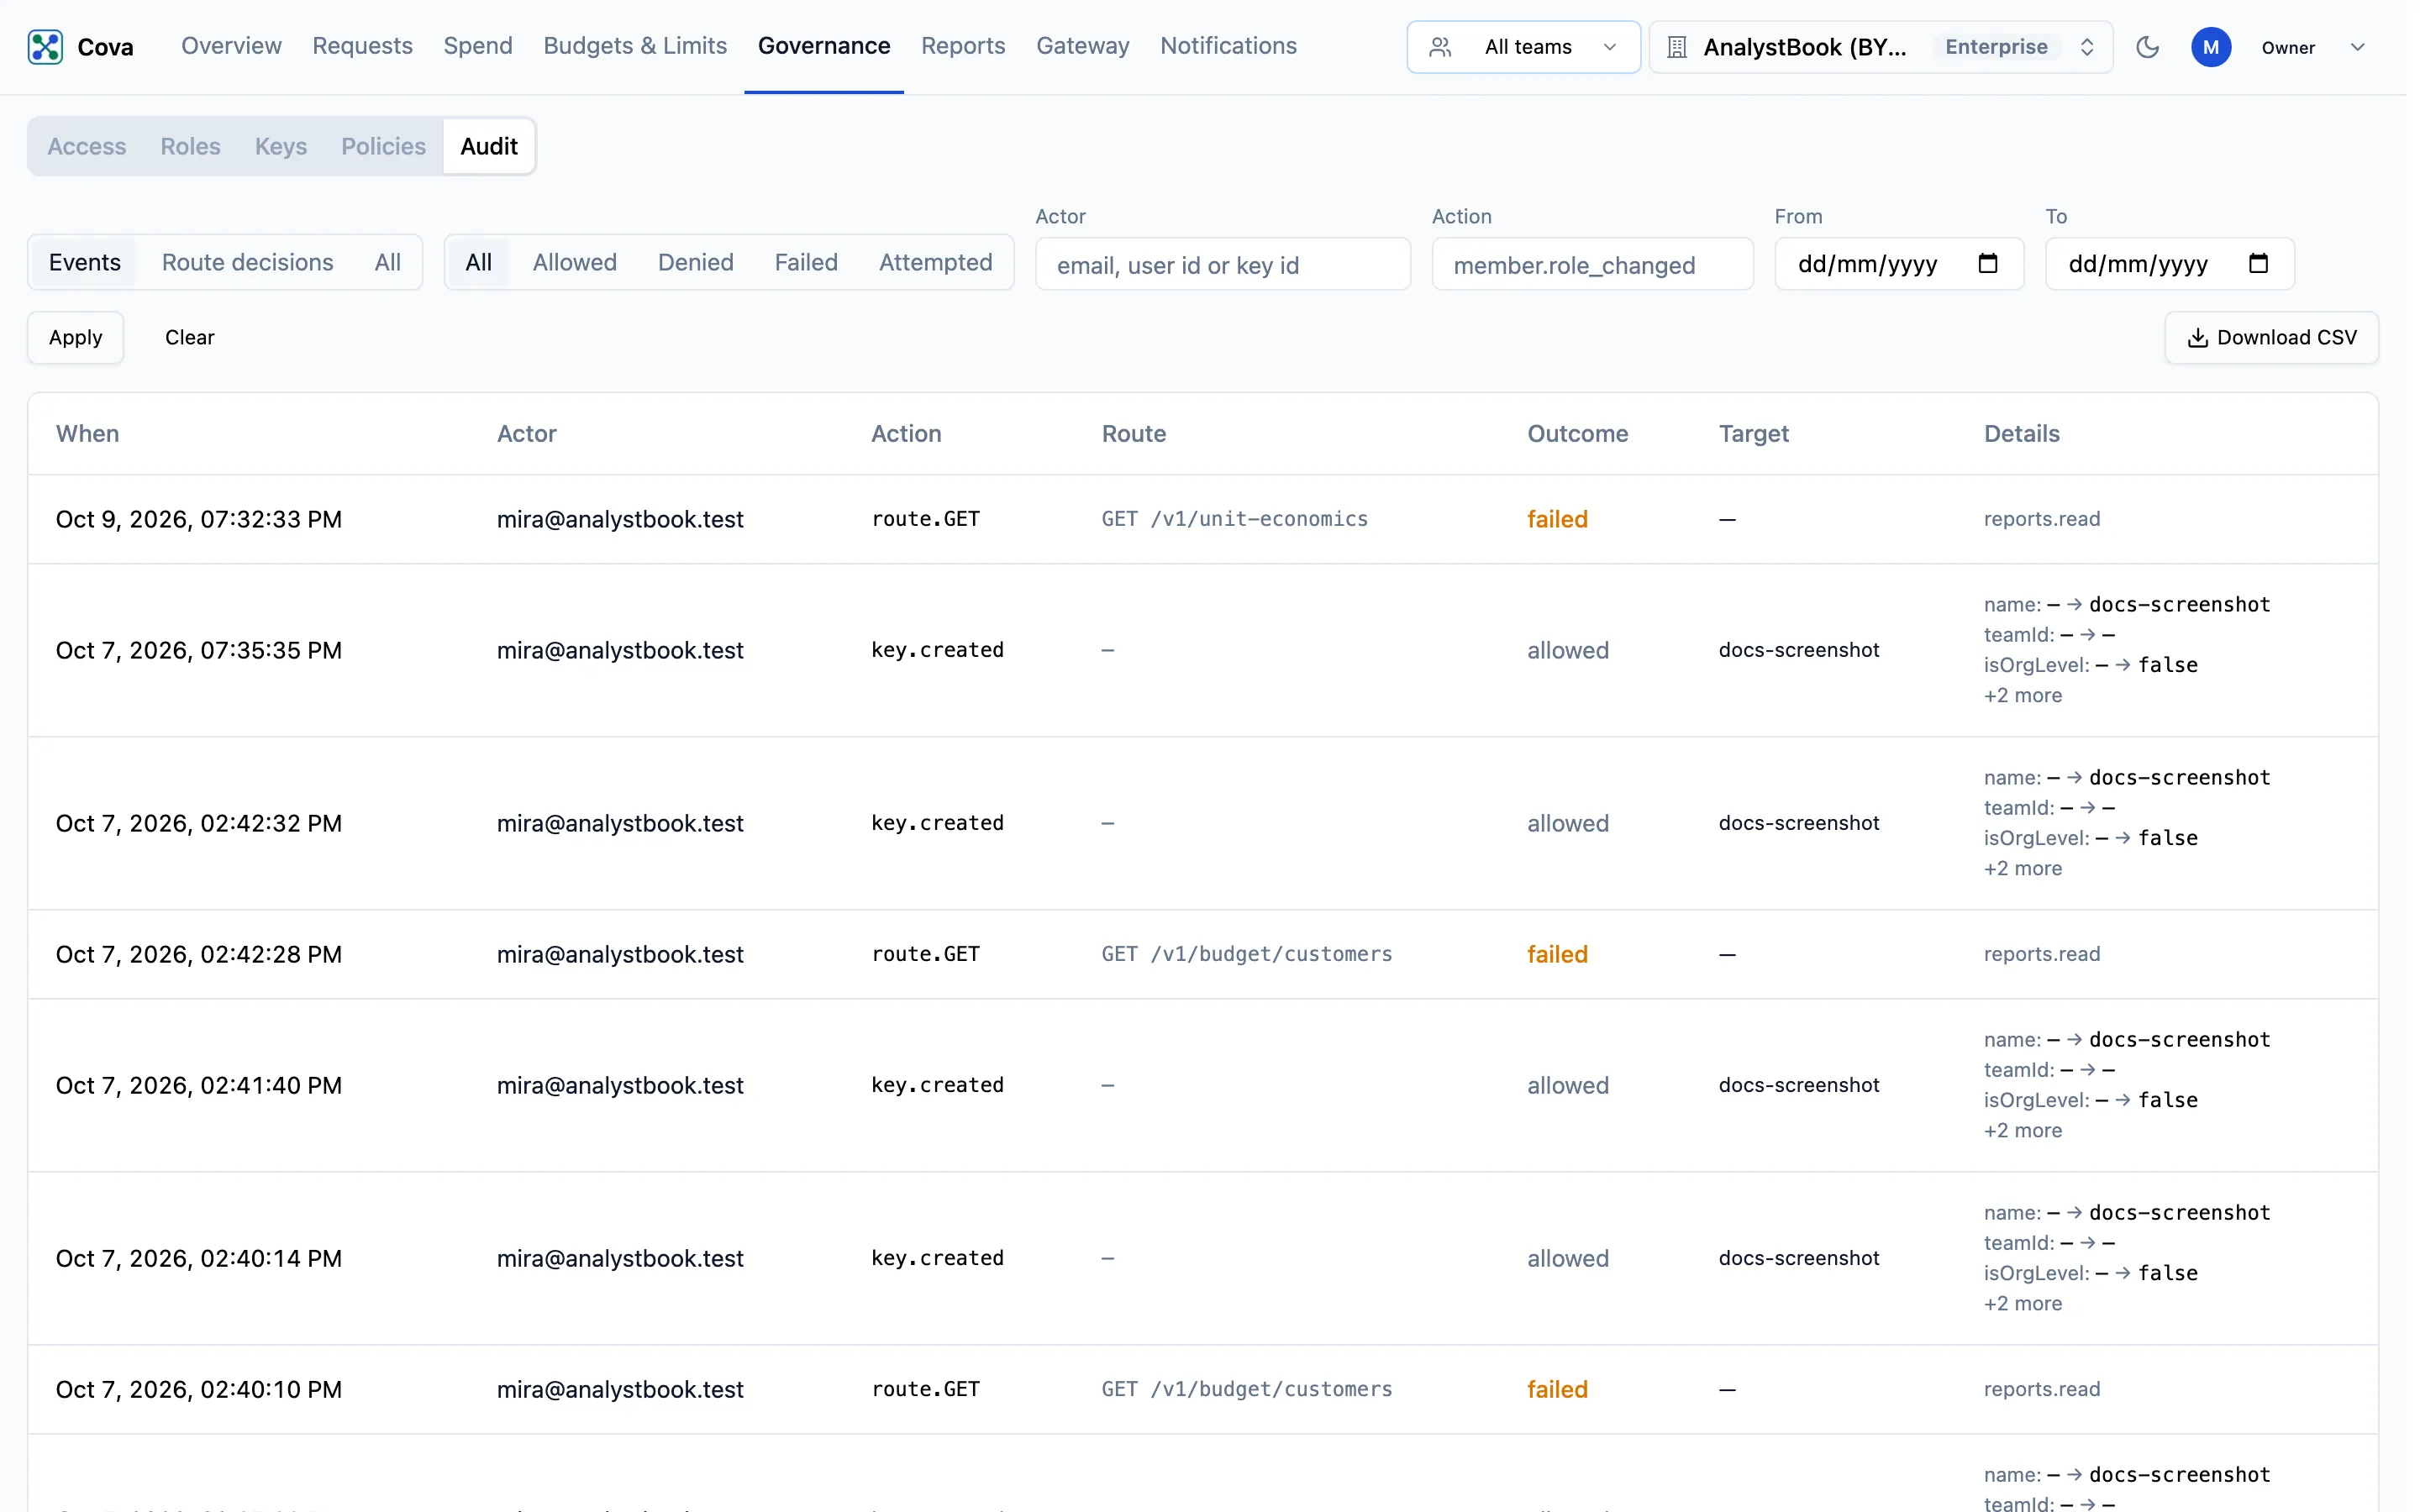
Task: Select the Governance nav item
Action: pyautogui.click(x=824, y=46)
